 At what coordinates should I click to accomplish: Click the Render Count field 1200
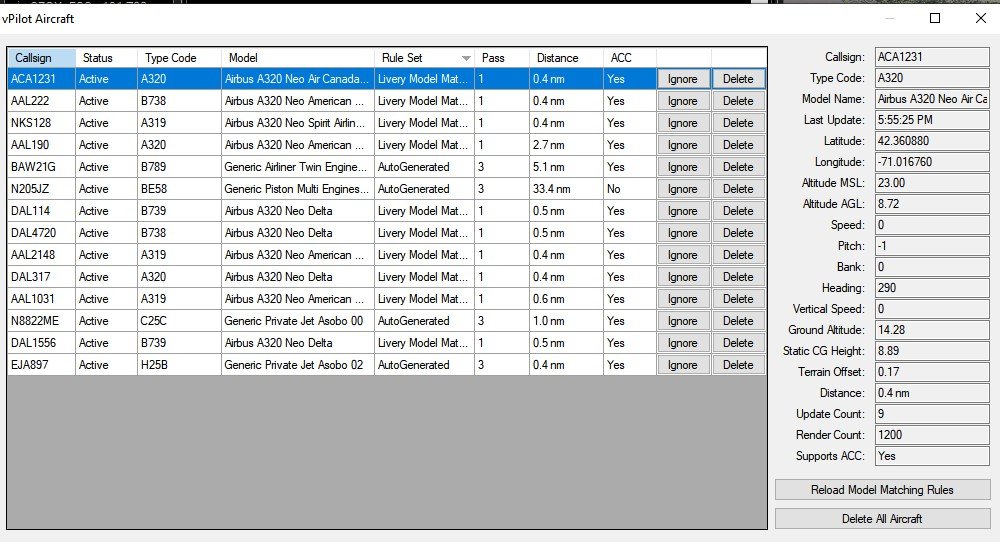[x=932, y=435]
